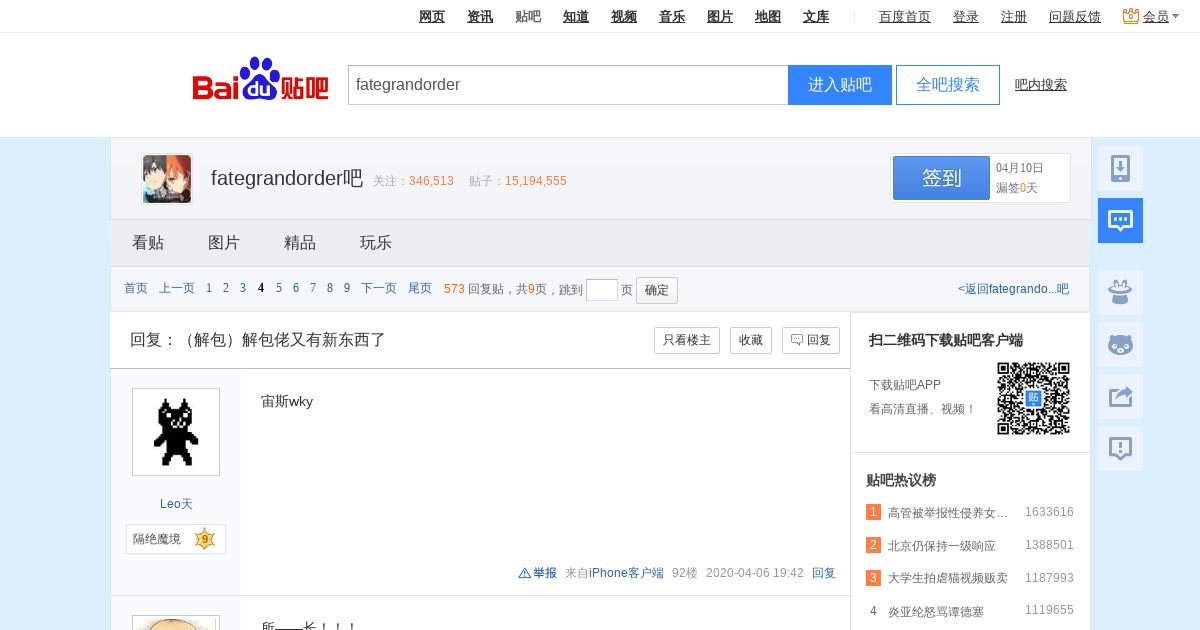1200x630 pixels.
Task: Click the 视频 top navigation link
Action: coord(624,16)
